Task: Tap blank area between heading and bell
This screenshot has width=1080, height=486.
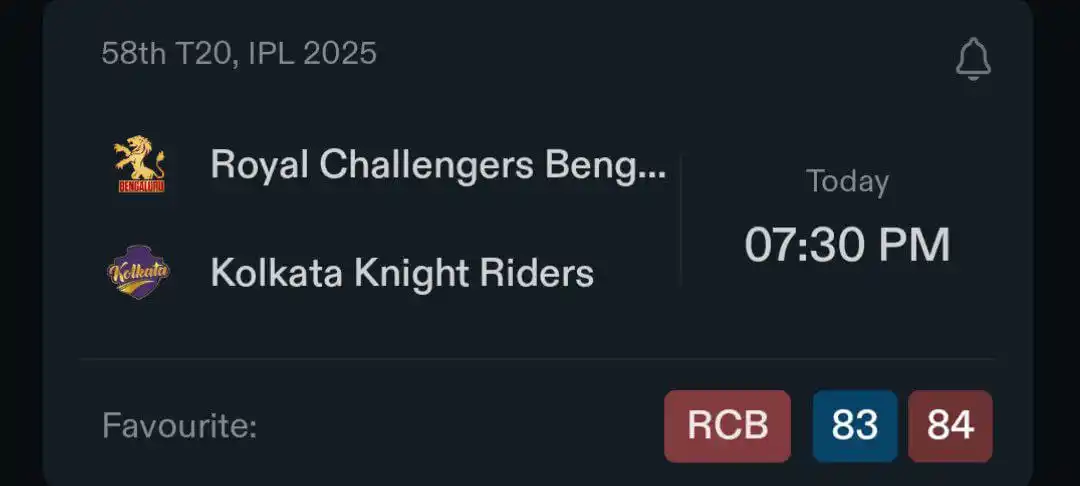Action: click(x=665, y=55)
